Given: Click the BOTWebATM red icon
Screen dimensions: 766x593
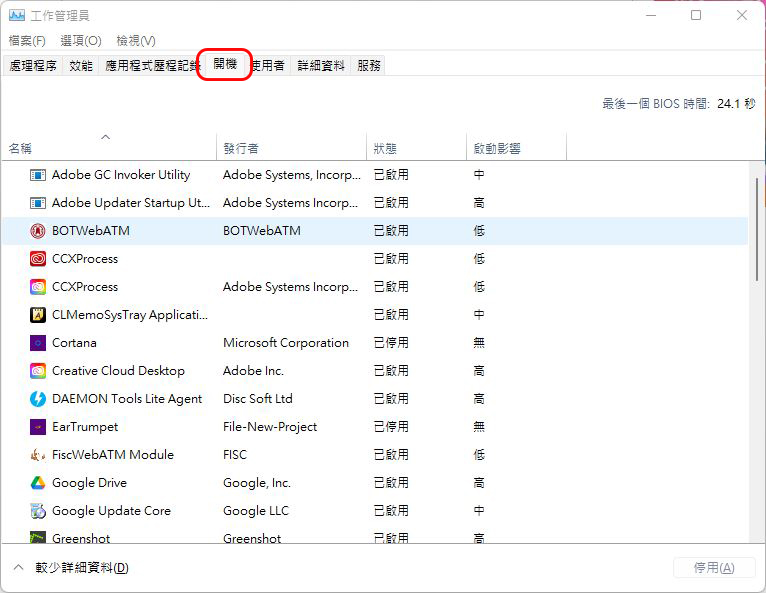Looking at the screenshot, I should (38, 231).
